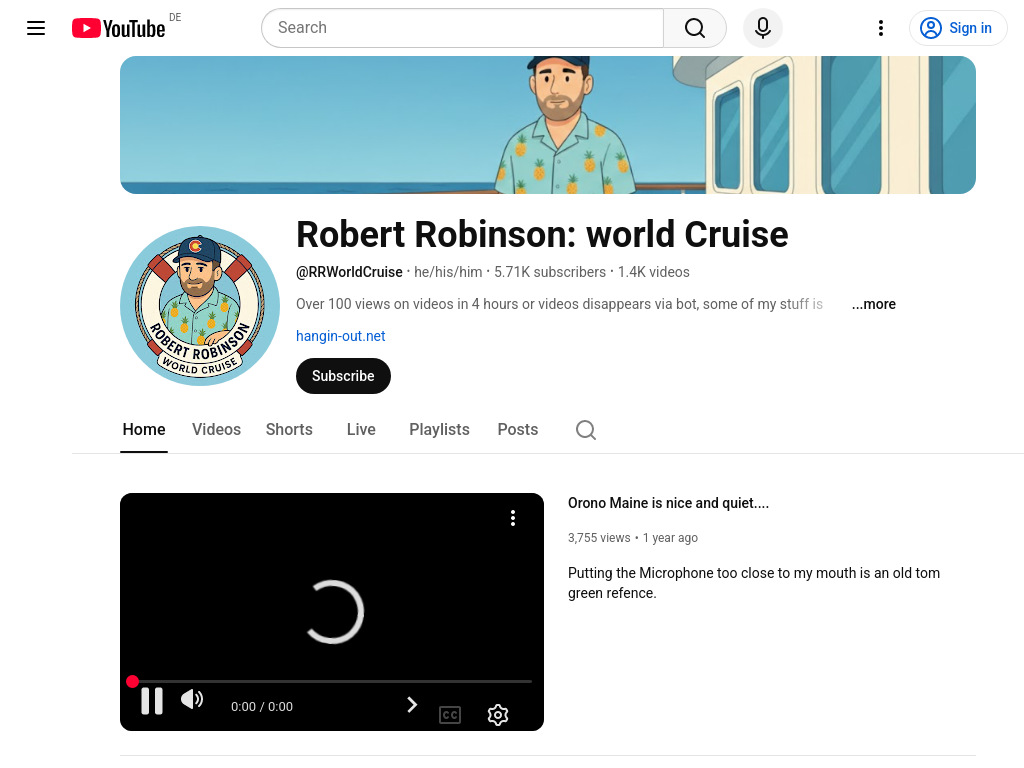Click the Robert Robinson channel avatar

point(200,306)
